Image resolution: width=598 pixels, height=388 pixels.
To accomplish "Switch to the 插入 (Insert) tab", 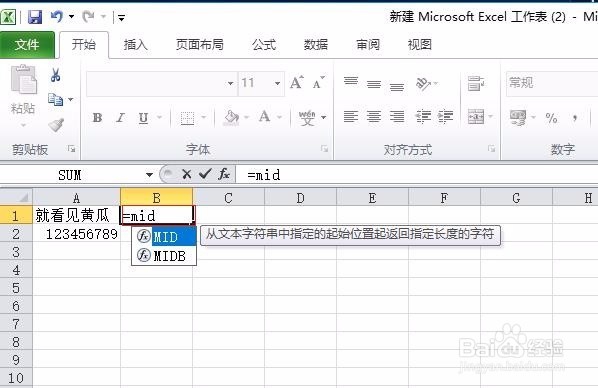I will point(135,45).
